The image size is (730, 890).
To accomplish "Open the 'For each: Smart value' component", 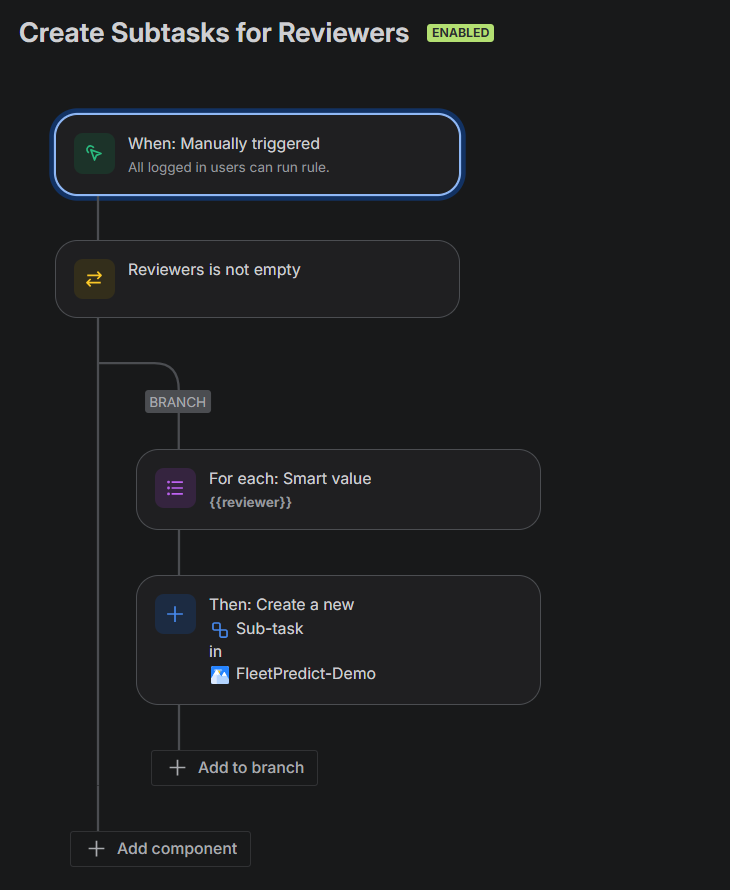I will coord(340,489).
